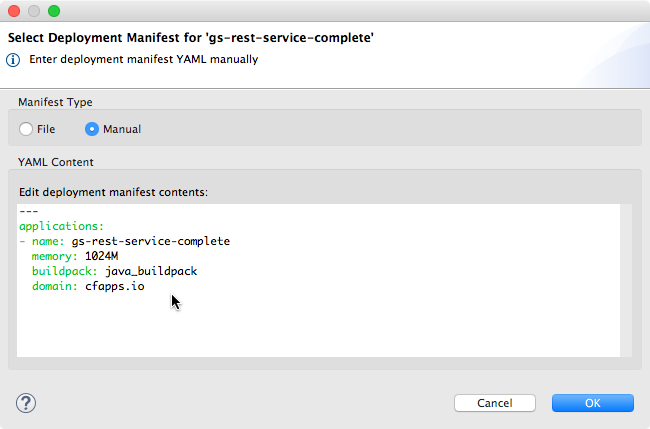Click the '---' document start line

[29, 211]
